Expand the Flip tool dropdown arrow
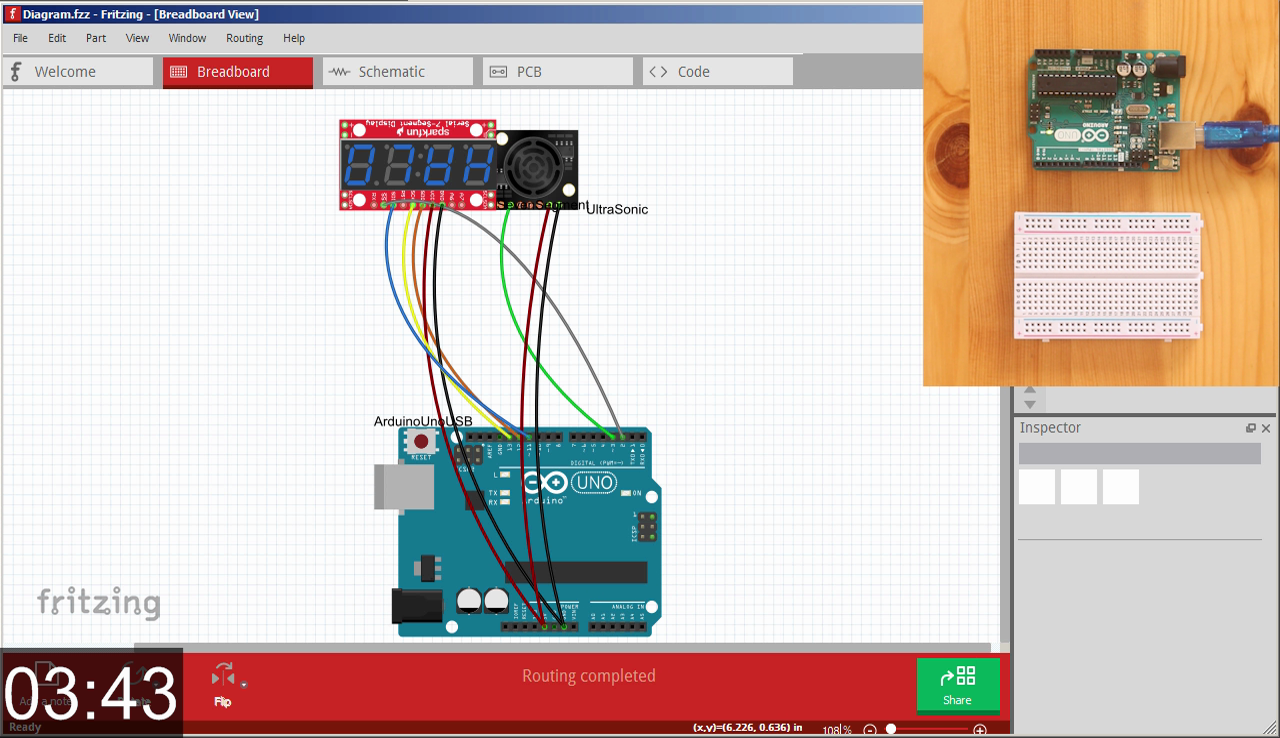1280x738 pixels. (244, 685)
